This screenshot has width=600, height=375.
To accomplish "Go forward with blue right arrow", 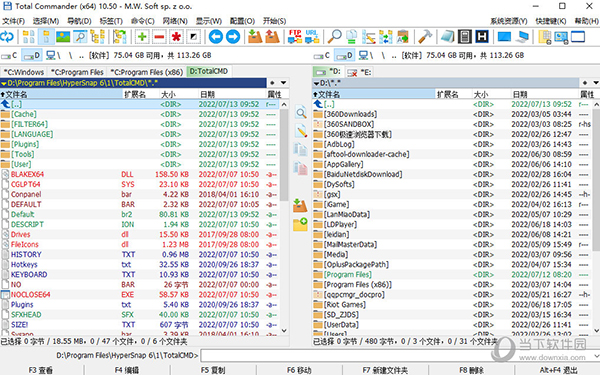I will click(233, 37).
